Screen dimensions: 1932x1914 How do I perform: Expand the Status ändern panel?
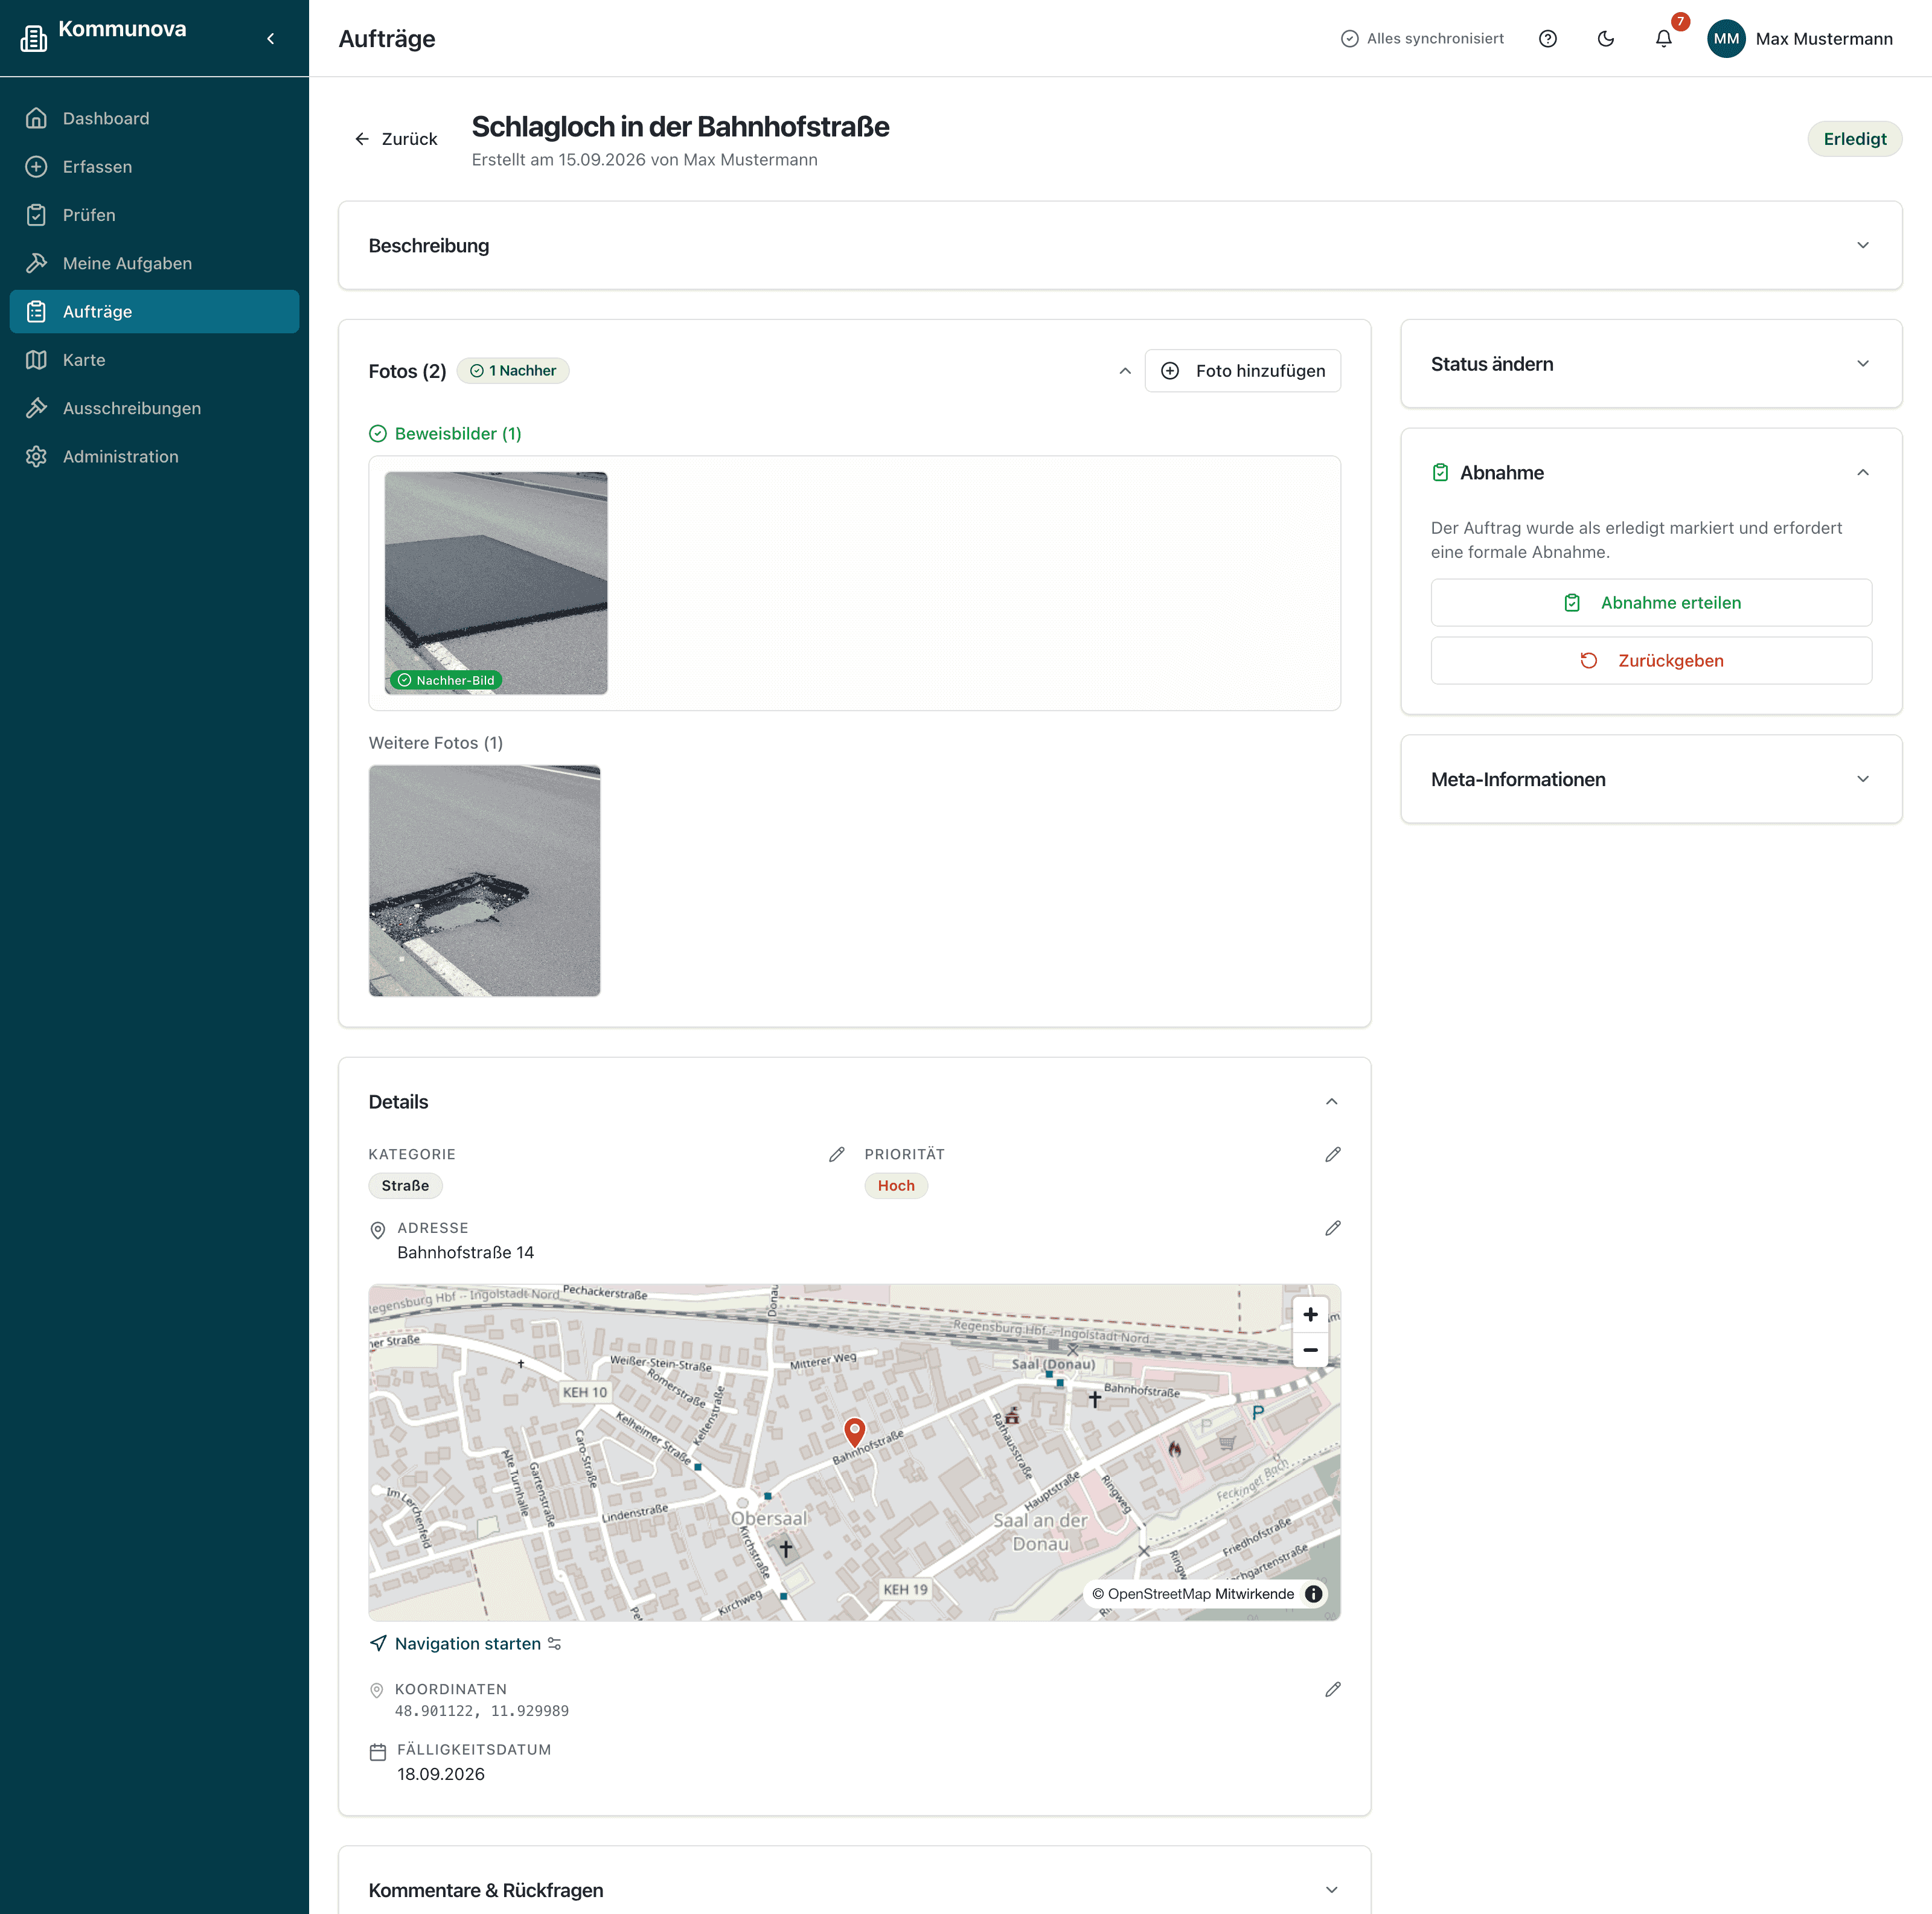pos(1651,364)
